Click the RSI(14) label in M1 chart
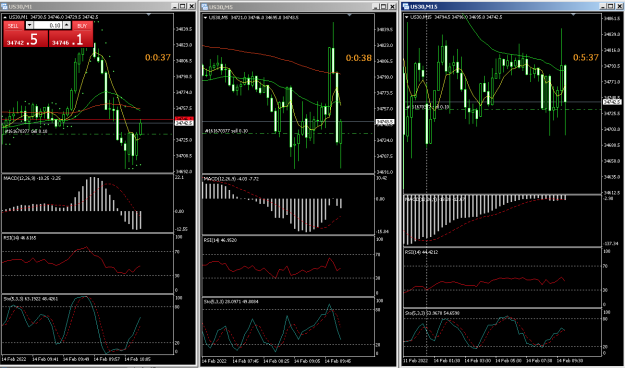The height and width of the screenshot is (368, 625). 20,238
